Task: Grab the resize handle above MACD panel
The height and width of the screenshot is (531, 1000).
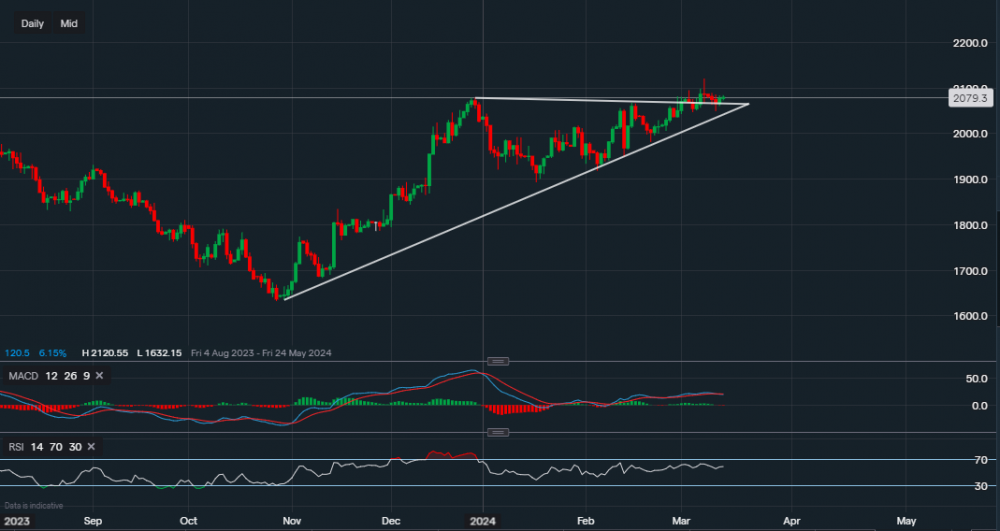Action: 497,361
